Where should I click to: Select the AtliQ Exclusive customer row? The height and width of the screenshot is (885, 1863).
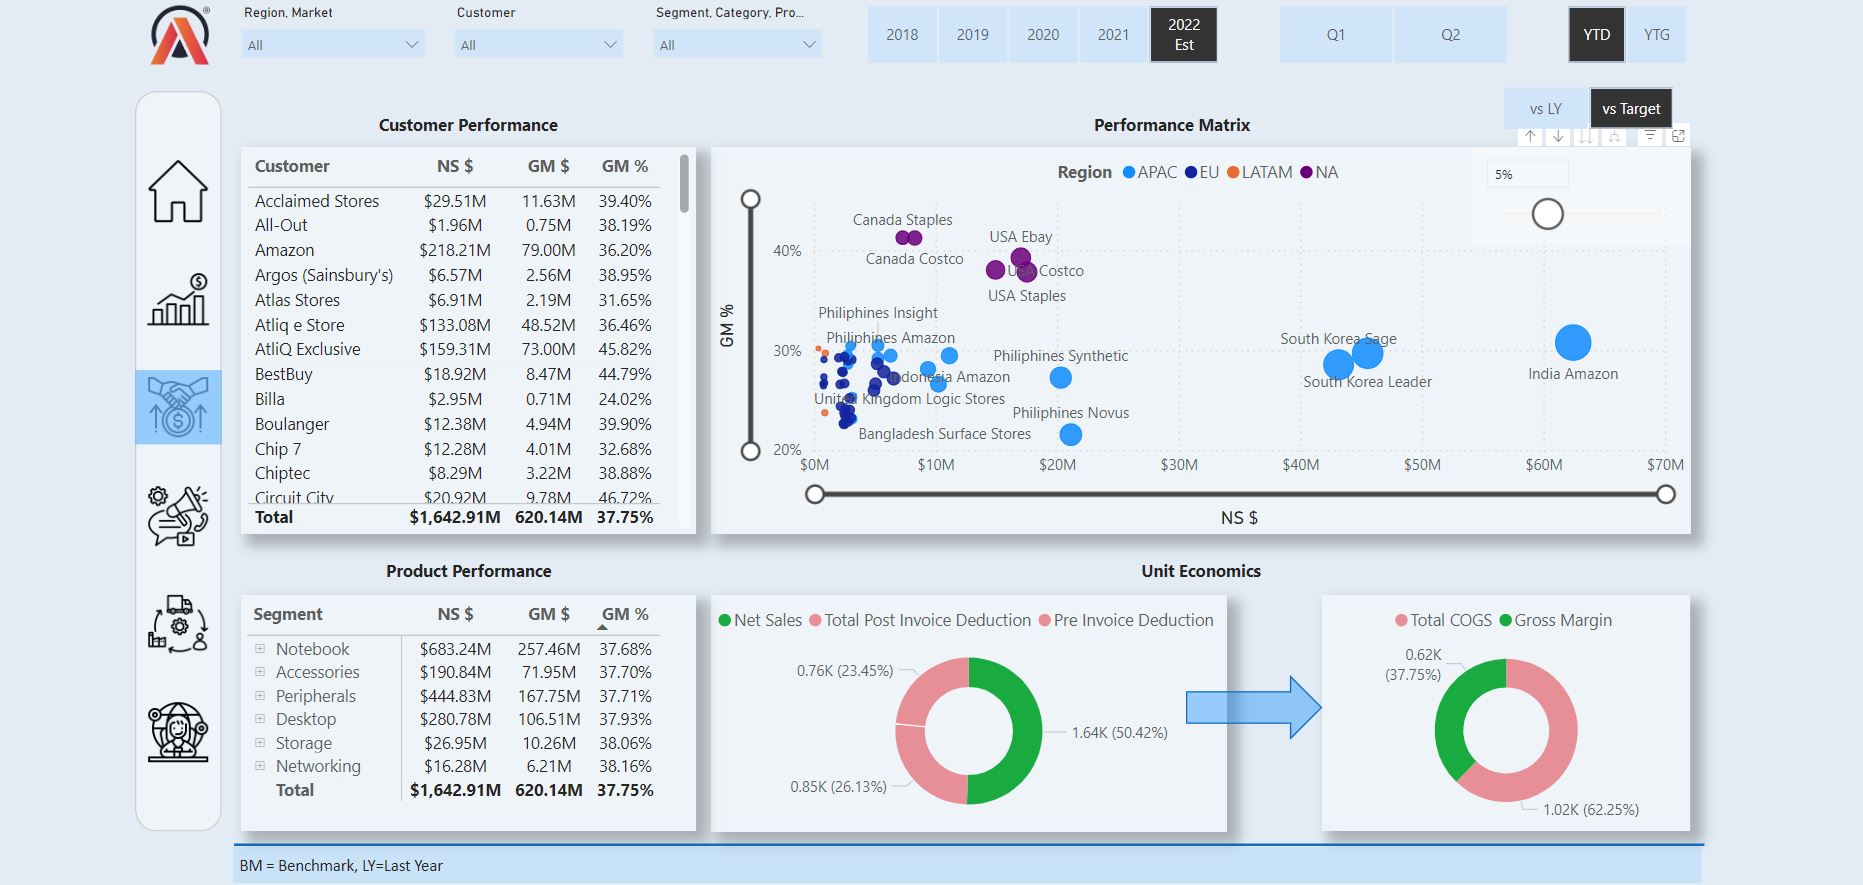point(453,349)
